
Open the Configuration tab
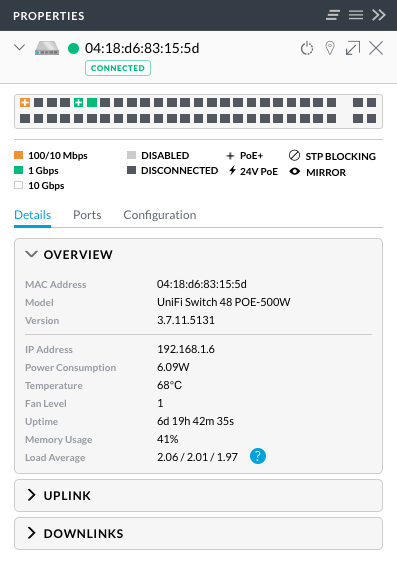pyautogui.click(x=160, y=215)
